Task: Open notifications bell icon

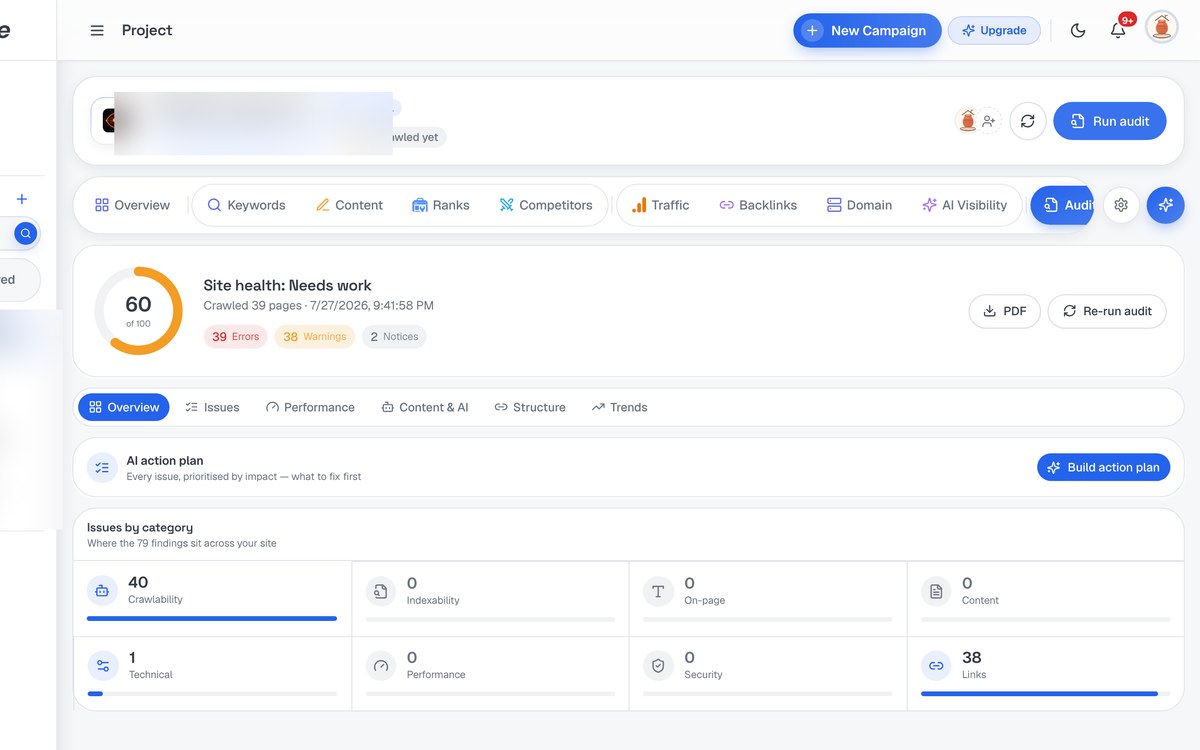Action: click(1118, 30)
